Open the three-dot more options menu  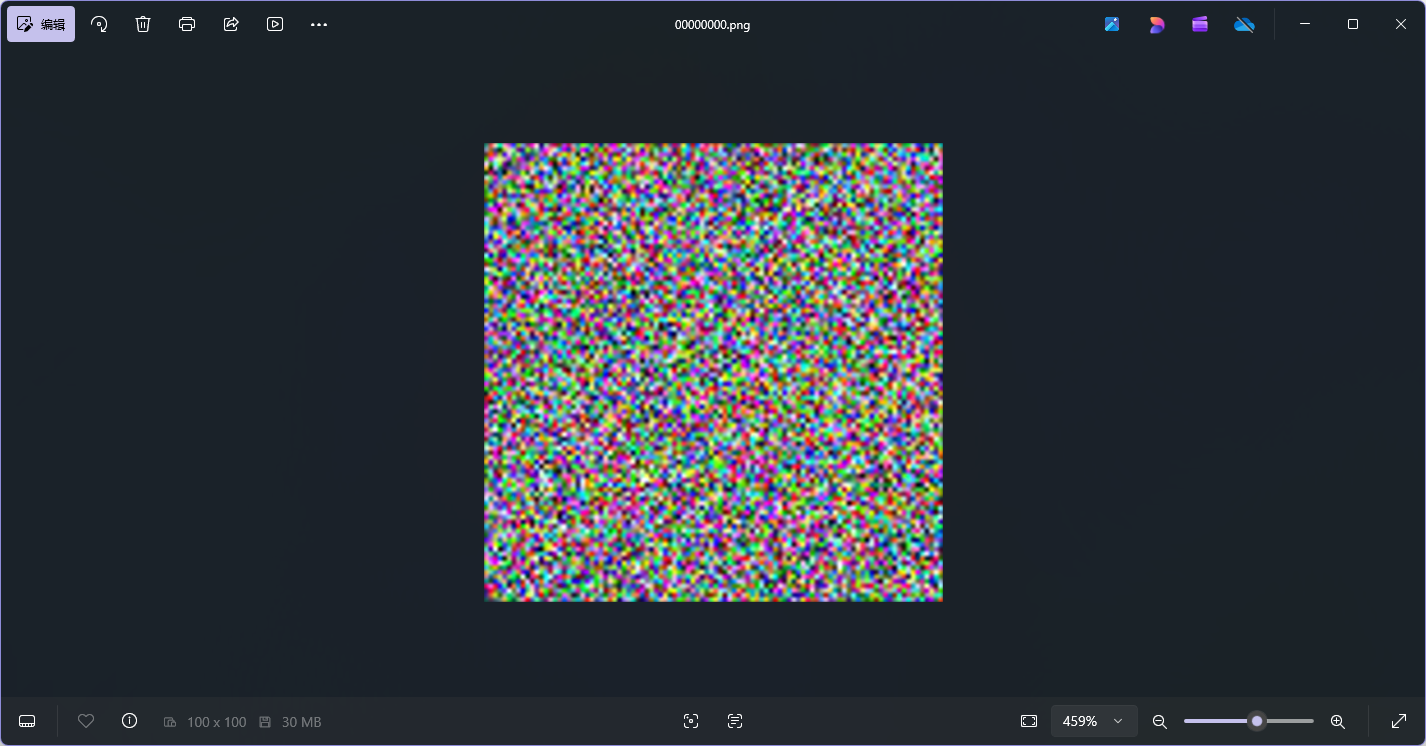(x=319, y=24)
